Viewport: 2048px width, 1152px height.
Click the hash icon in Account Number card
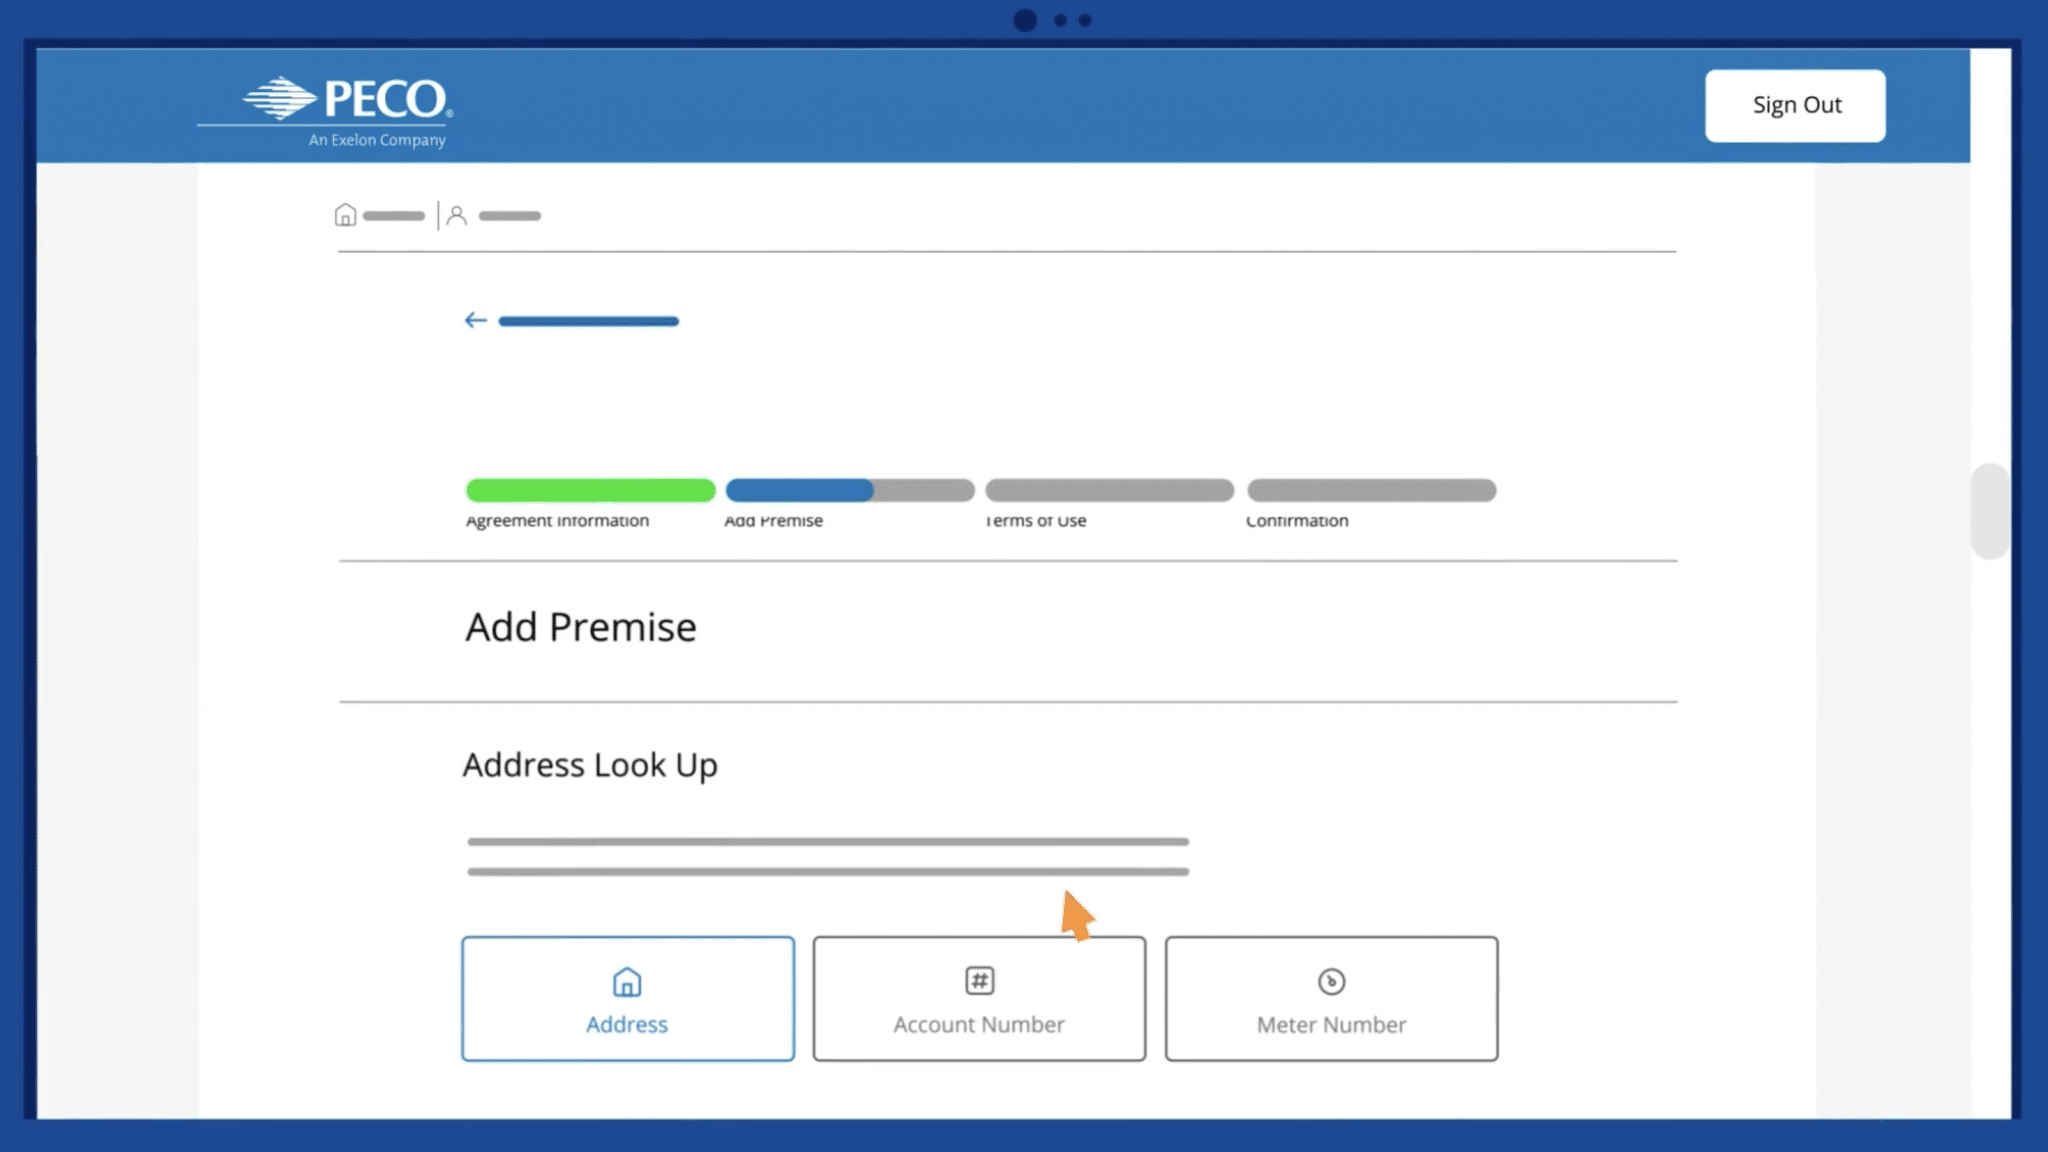pos(979,981)
